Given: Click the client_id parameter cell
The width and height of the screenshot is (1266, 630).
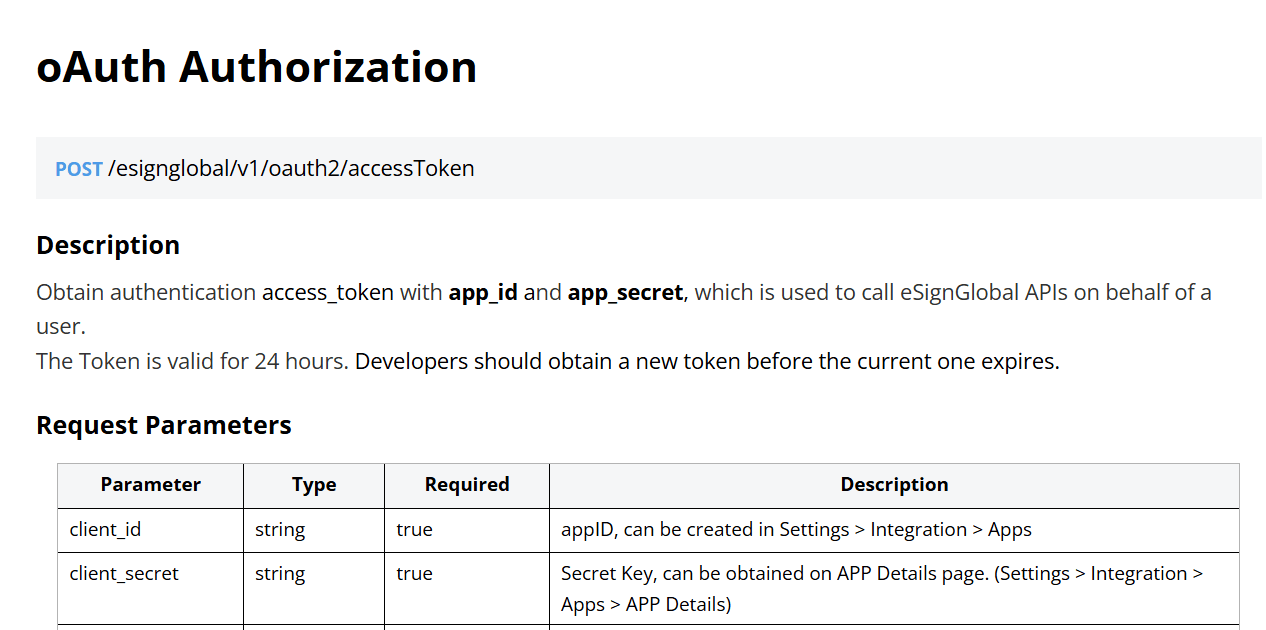Looking at the screenshot, I should click(105, 530).
